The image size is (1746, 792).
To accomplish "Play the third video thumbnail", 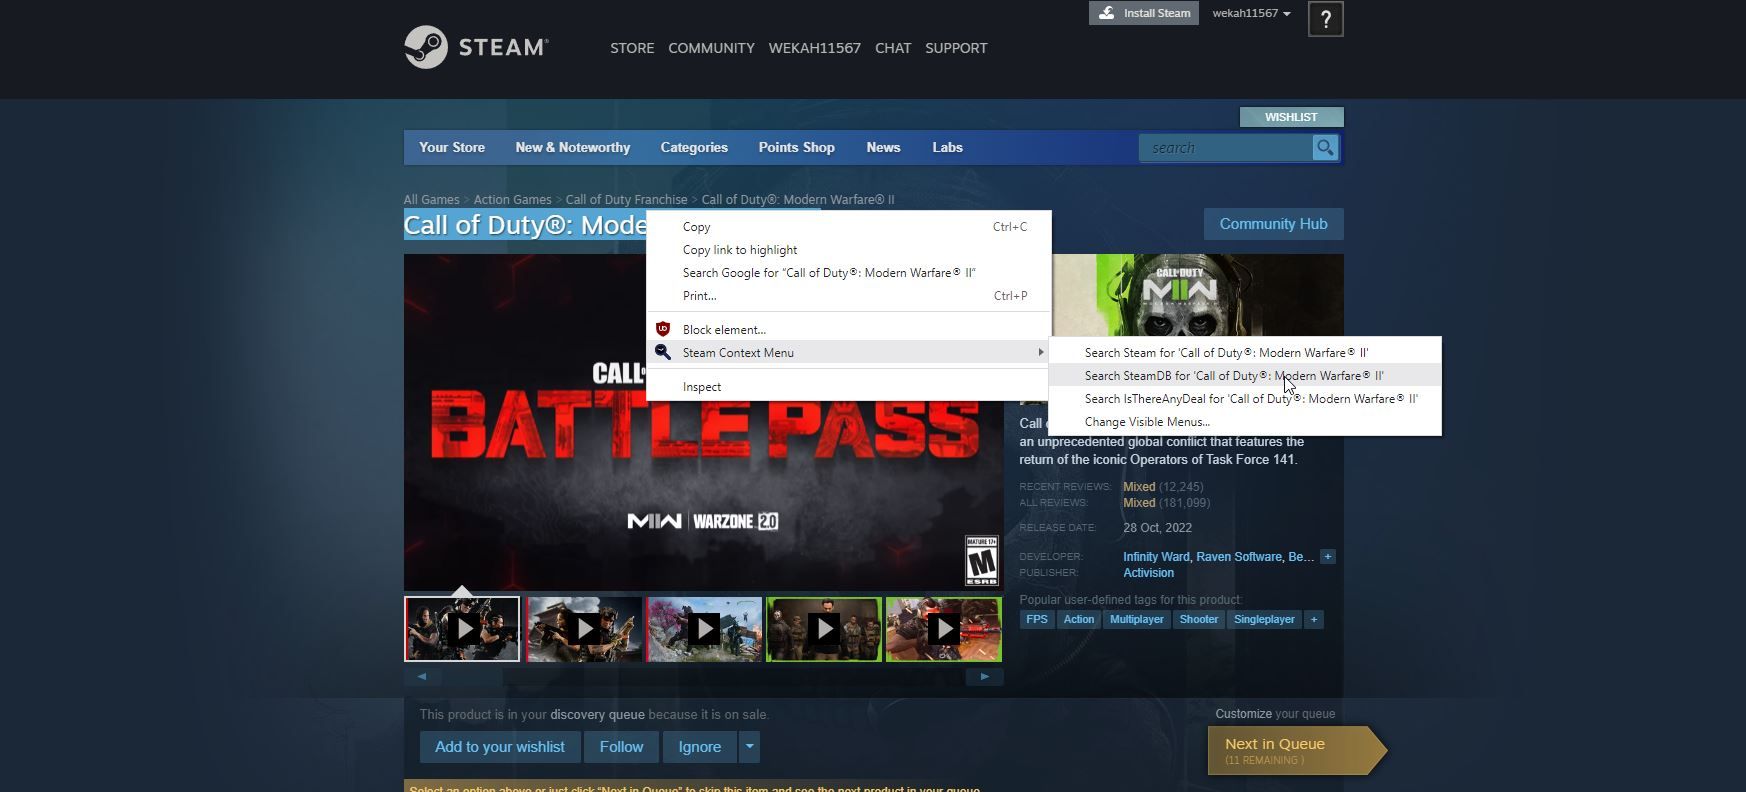I will [704, 629].
